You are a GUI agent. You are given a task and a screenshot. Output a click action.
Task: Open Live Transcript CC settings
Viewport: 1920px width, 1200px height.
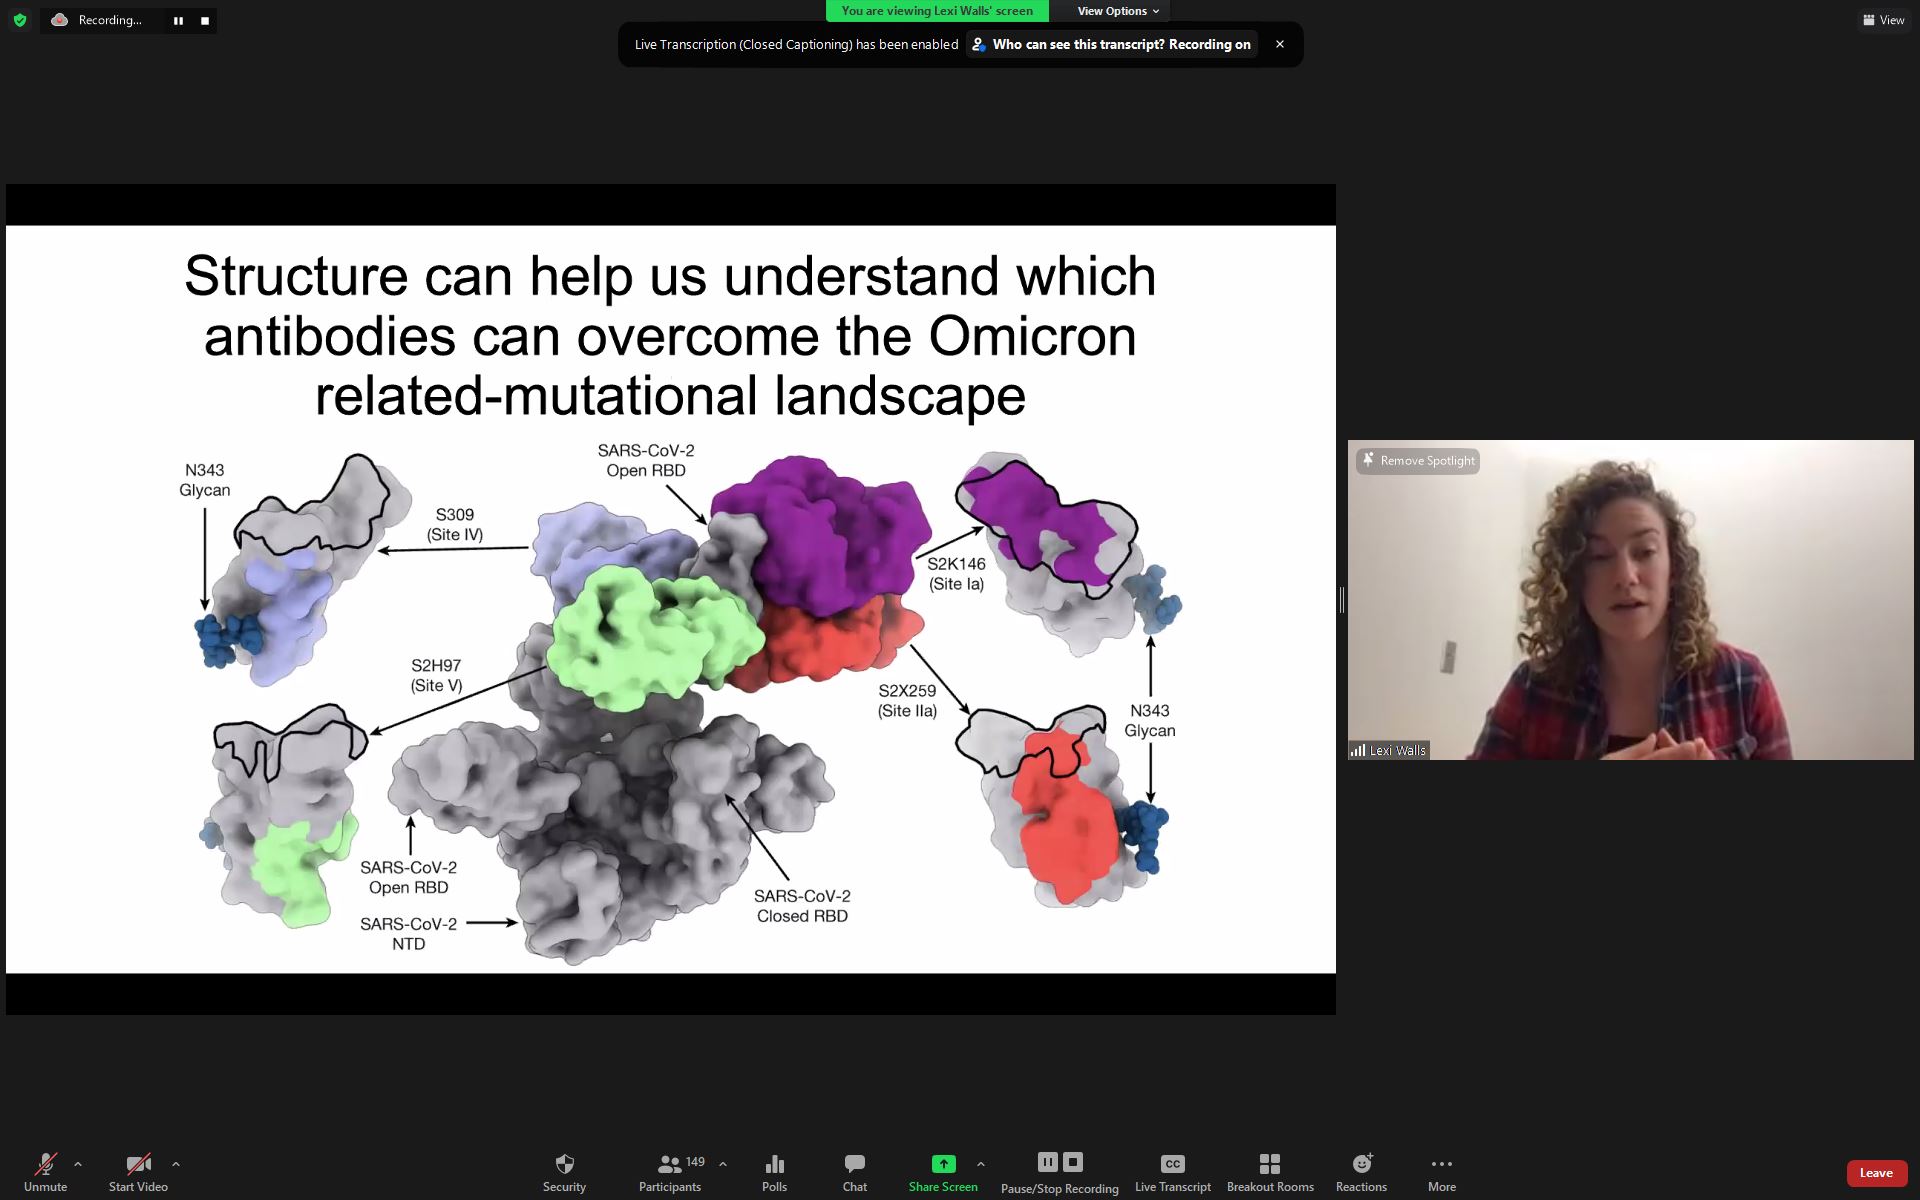[x=1172, y=1172]
